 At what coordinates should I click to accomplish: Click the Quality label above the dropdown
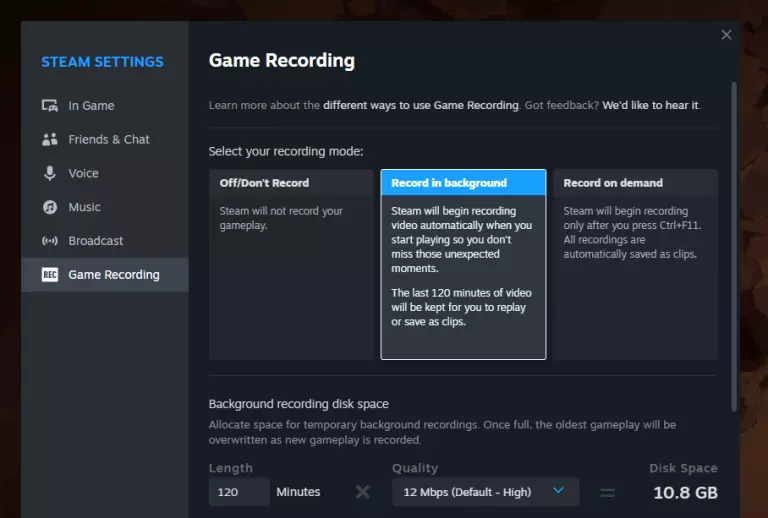(415, 469)
